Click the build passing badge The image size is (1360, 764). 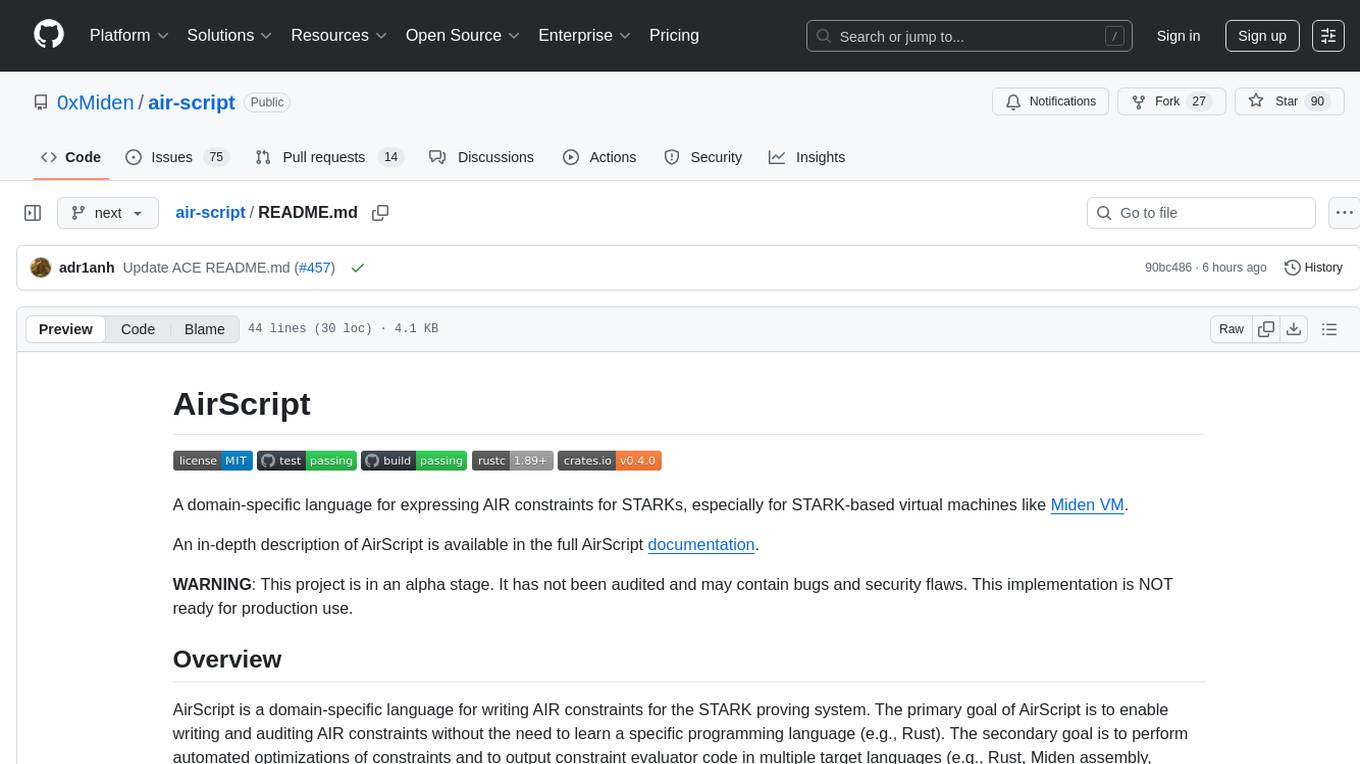414,460
